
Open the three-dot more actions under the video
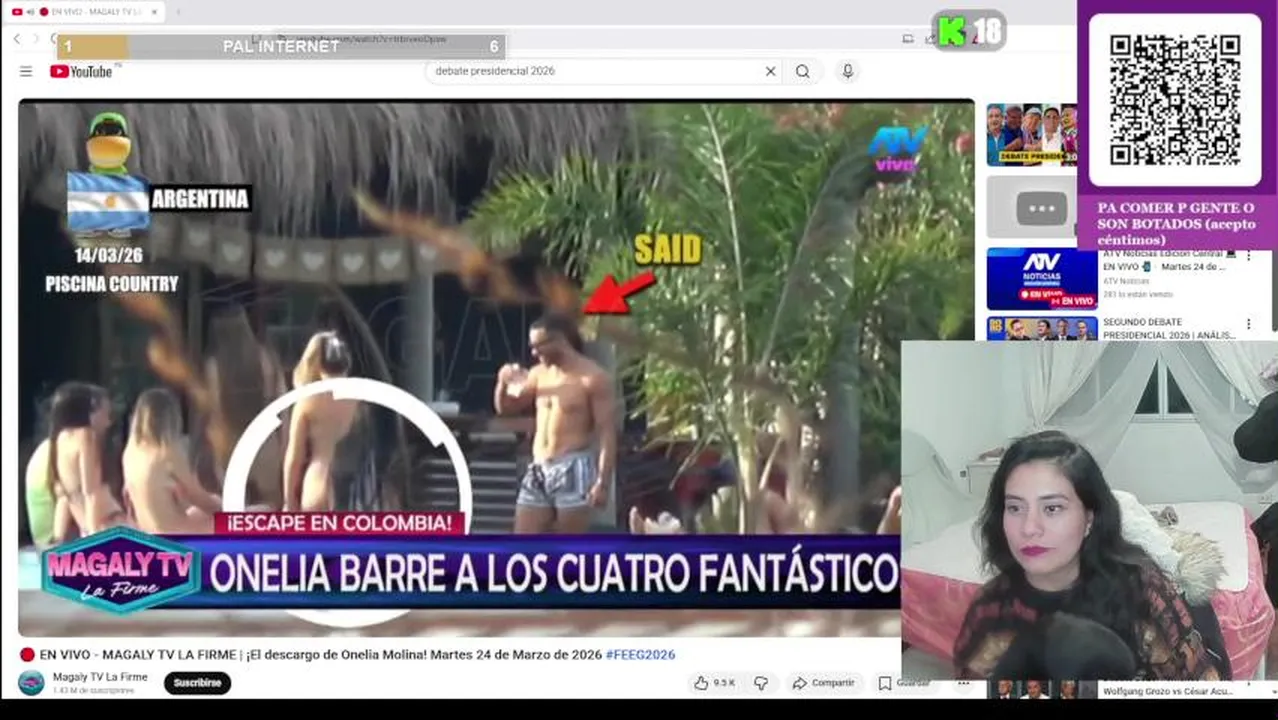pos(963,683)
